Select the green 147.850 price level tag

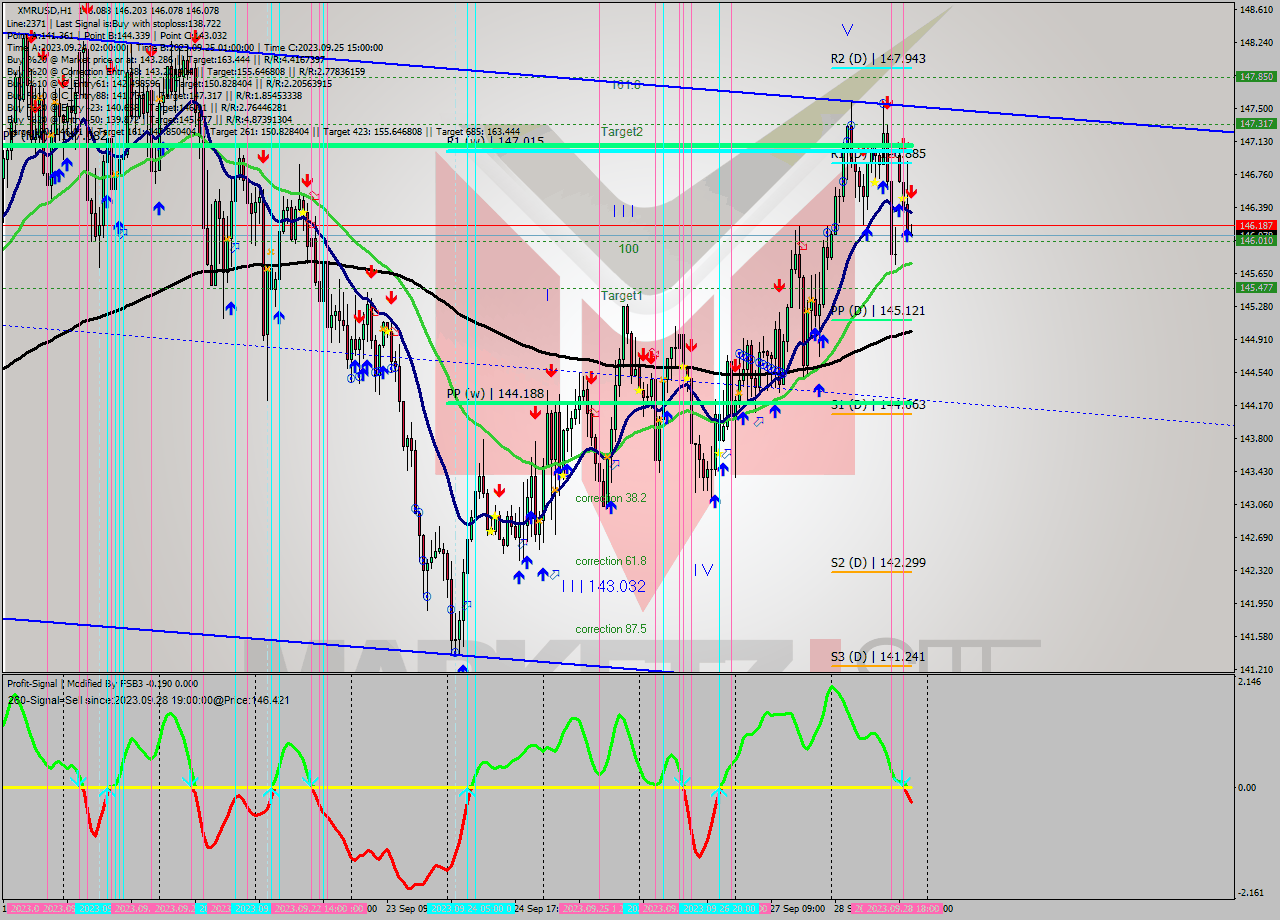pyautogui.click(x=1255, y=76)
